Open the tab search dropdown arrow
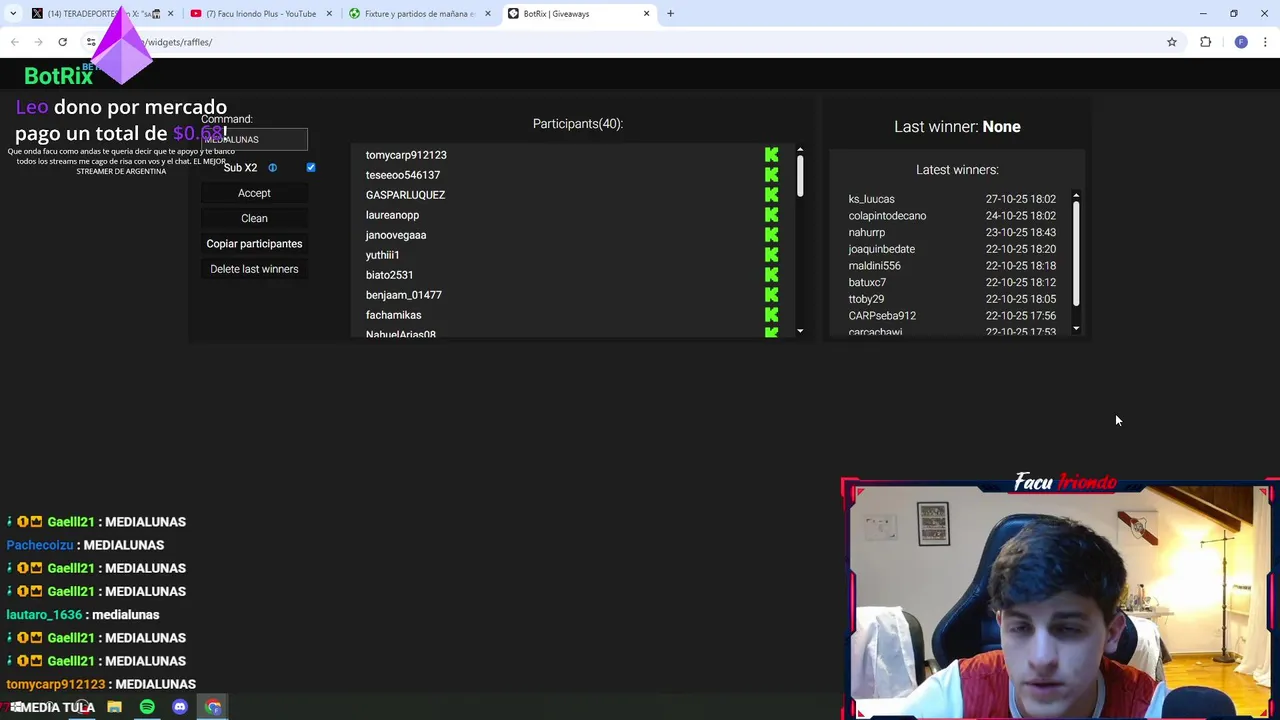1280x720 pixels. pos(13,14)
